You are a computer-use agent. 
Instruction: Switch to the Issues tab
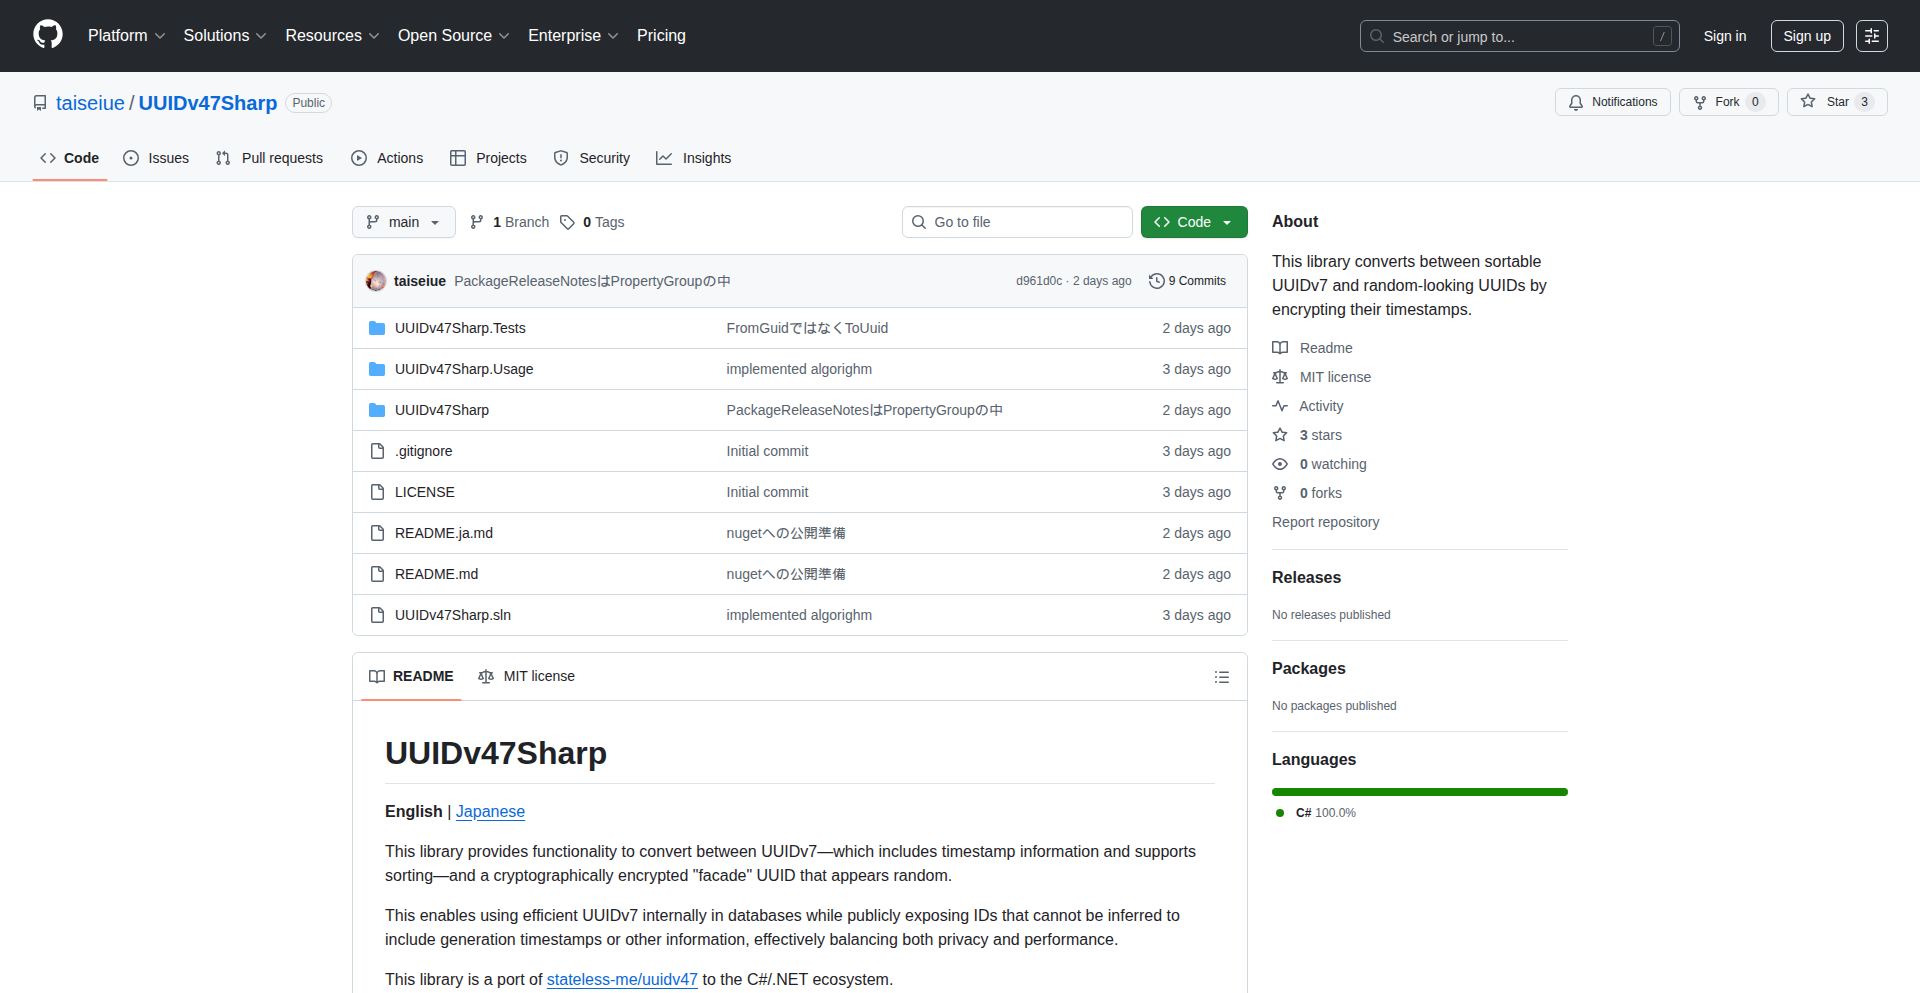(x=156, y=158)
